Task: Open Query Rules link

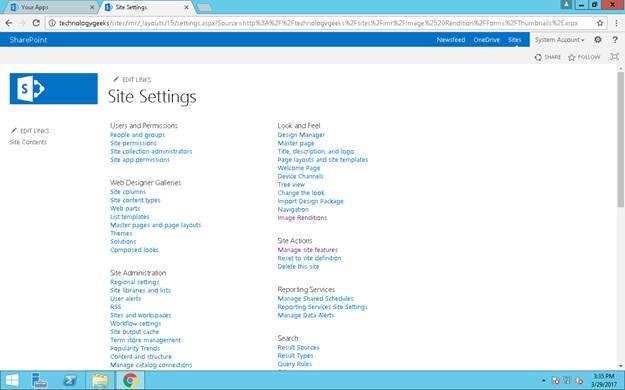Action: point(295,364)
